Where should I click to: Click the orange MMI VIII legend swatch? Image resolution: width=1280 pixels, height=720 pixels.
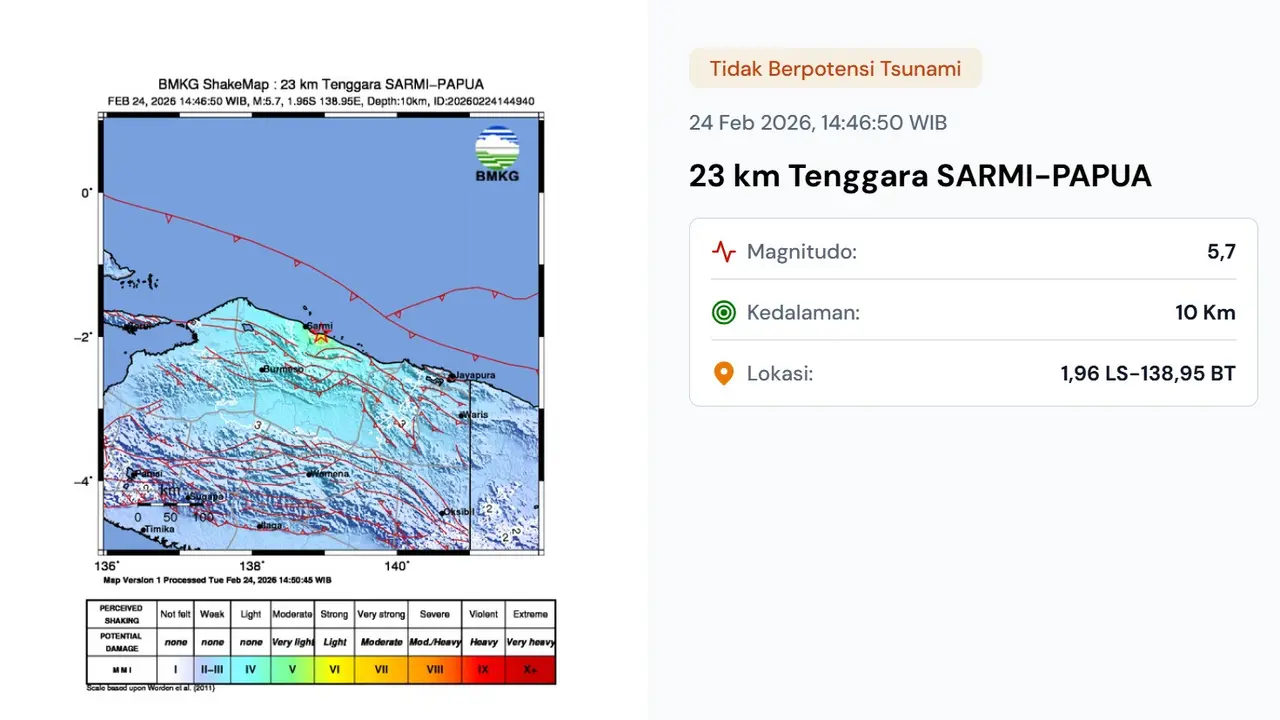click(x=434, y=669)
